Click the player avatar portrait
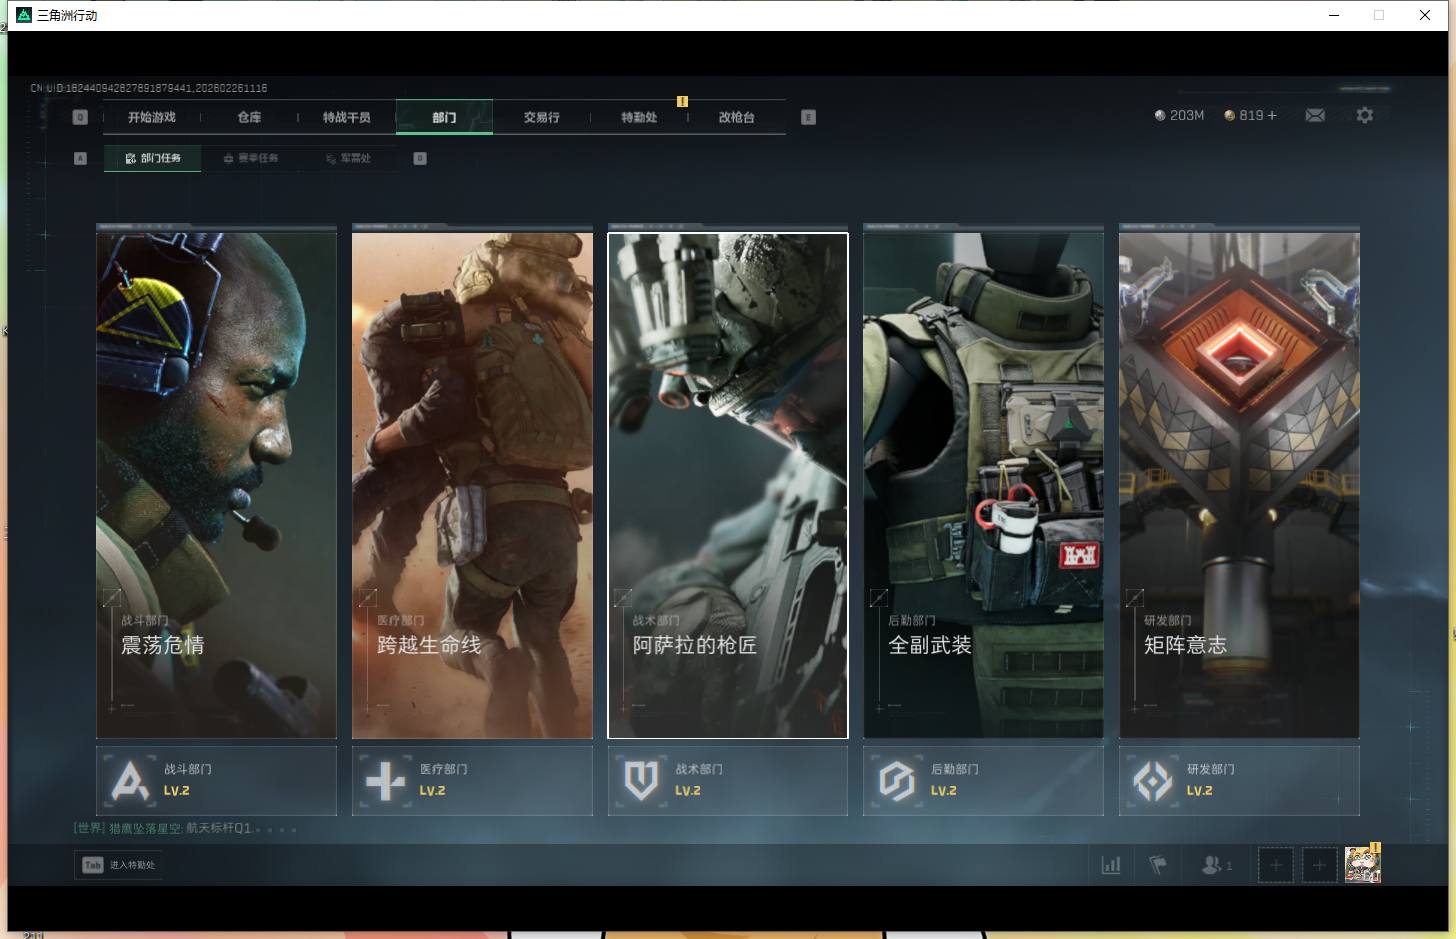Viewport: 1456px width, 939px height. 1361,865
